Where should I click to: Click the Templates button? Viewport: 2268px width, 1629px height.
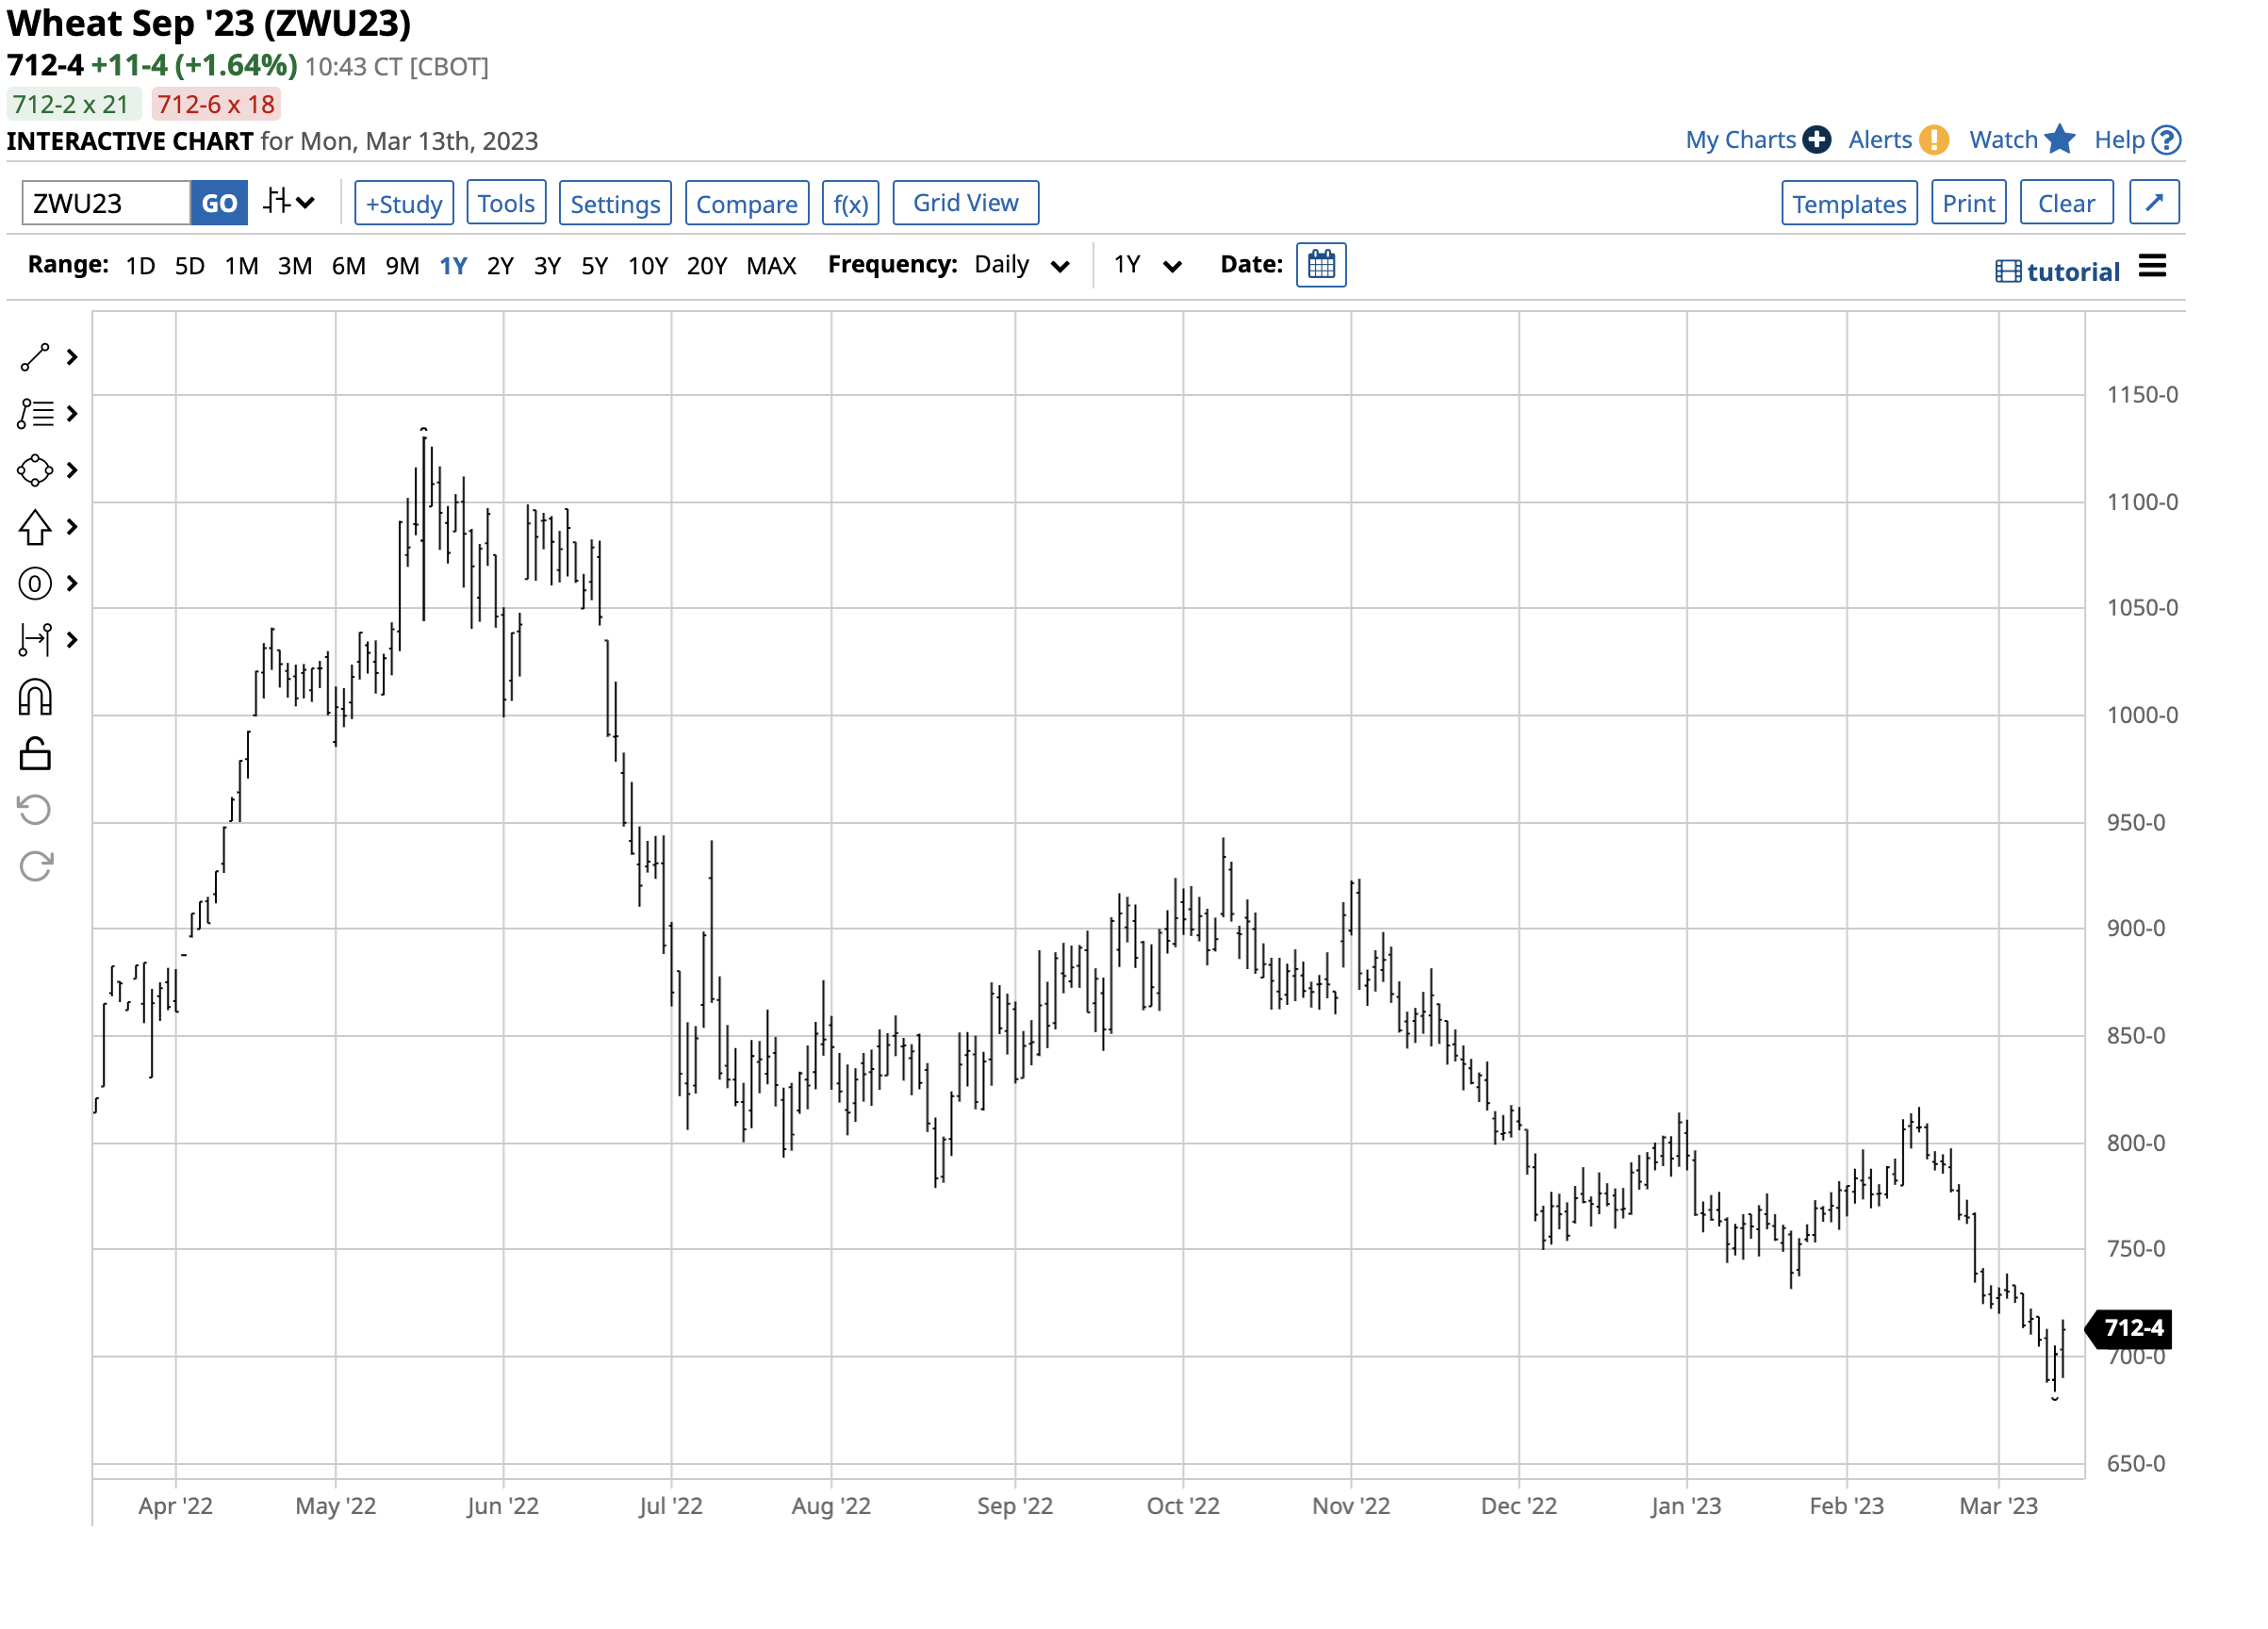pyautogui.click(x=1849, y=204)
